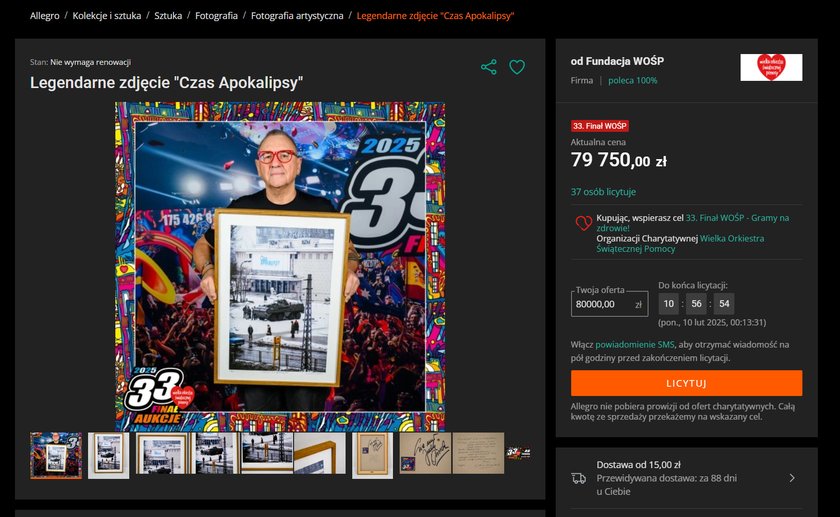Open the powiadomienie SMS link
The image size is (840, 517).
[x=635, y=344]
